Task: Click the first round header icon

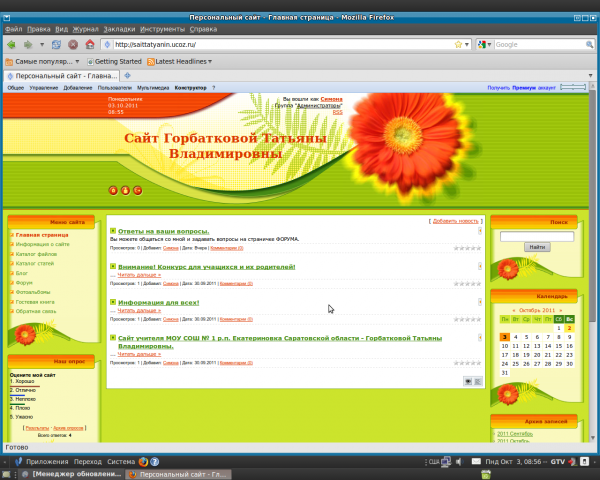Action: pos(113,190)
